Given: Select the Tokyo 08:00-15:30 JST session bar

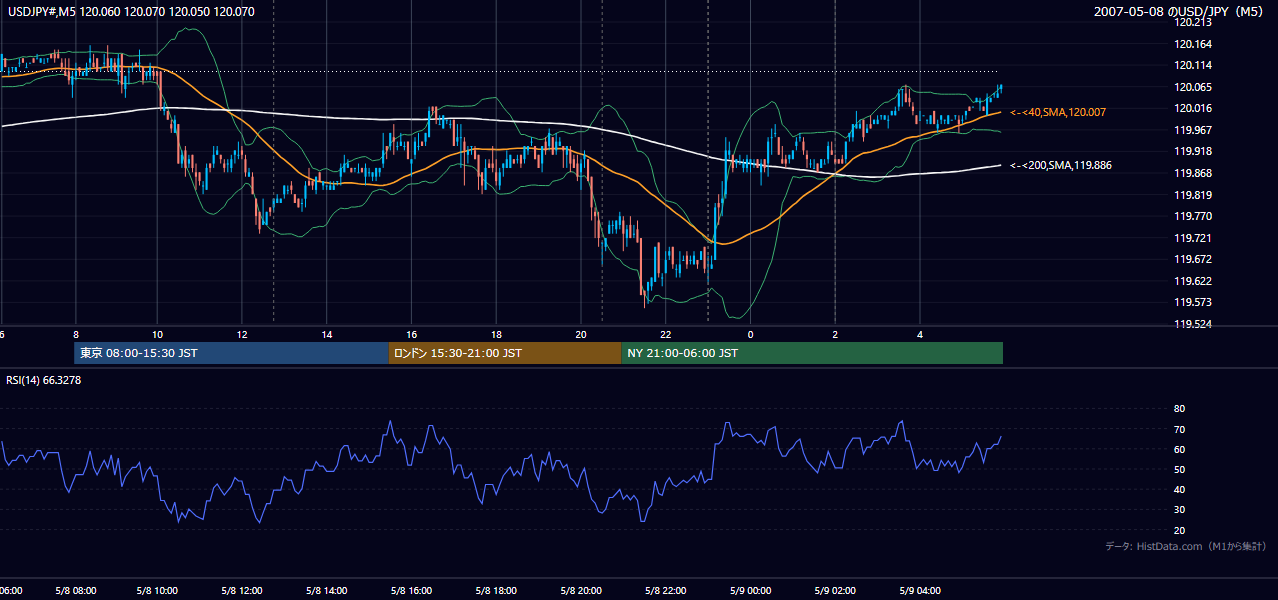Looking at the screenshot, I should tap(231, 353).
